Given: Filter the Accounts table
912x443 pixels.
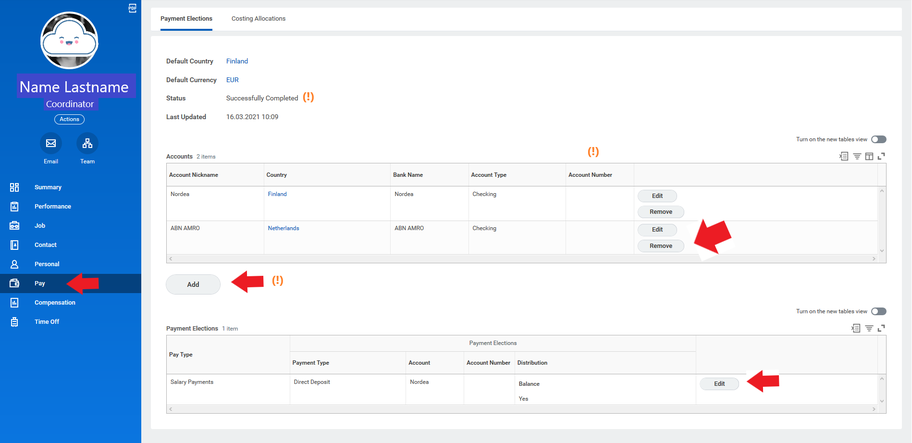Looking at the screenshot, I should (857, 156).
